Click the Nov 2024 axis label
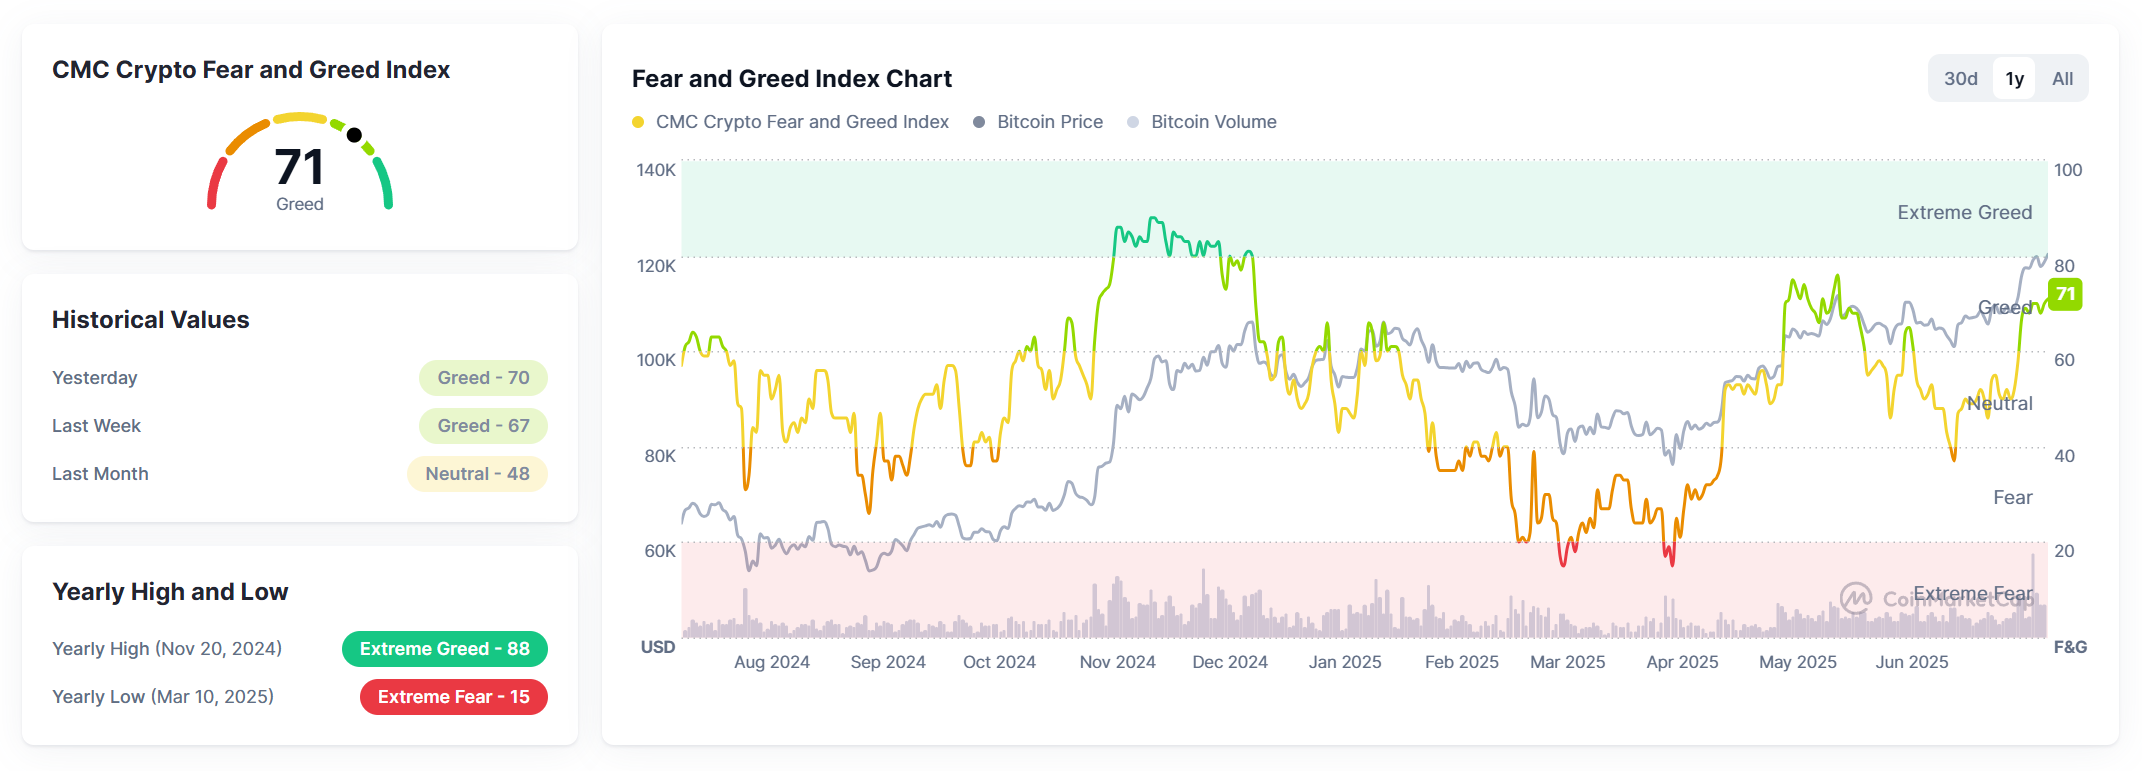 tap(1117, 662)
